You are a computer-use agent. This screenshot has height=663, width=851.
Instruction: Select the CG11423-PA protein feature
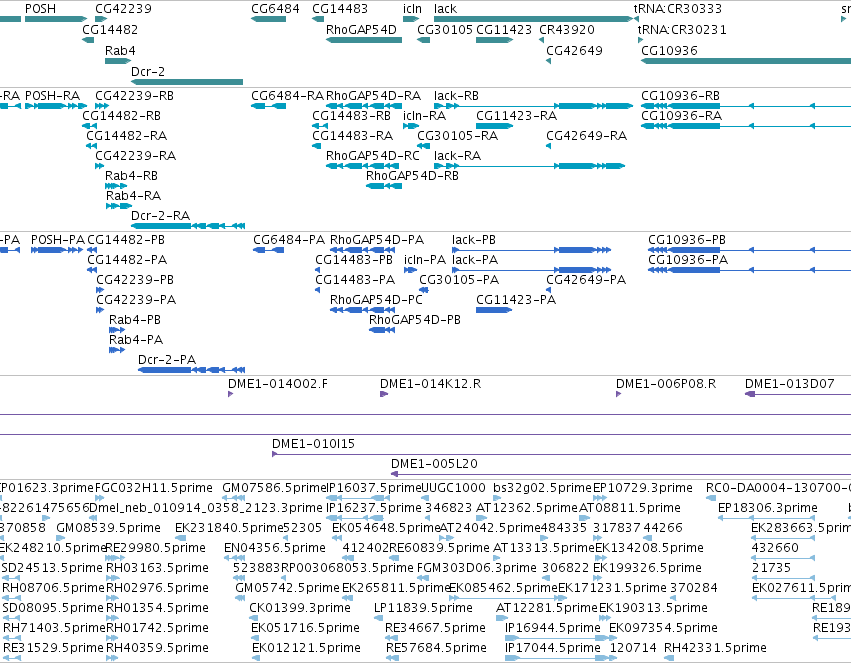494,310
